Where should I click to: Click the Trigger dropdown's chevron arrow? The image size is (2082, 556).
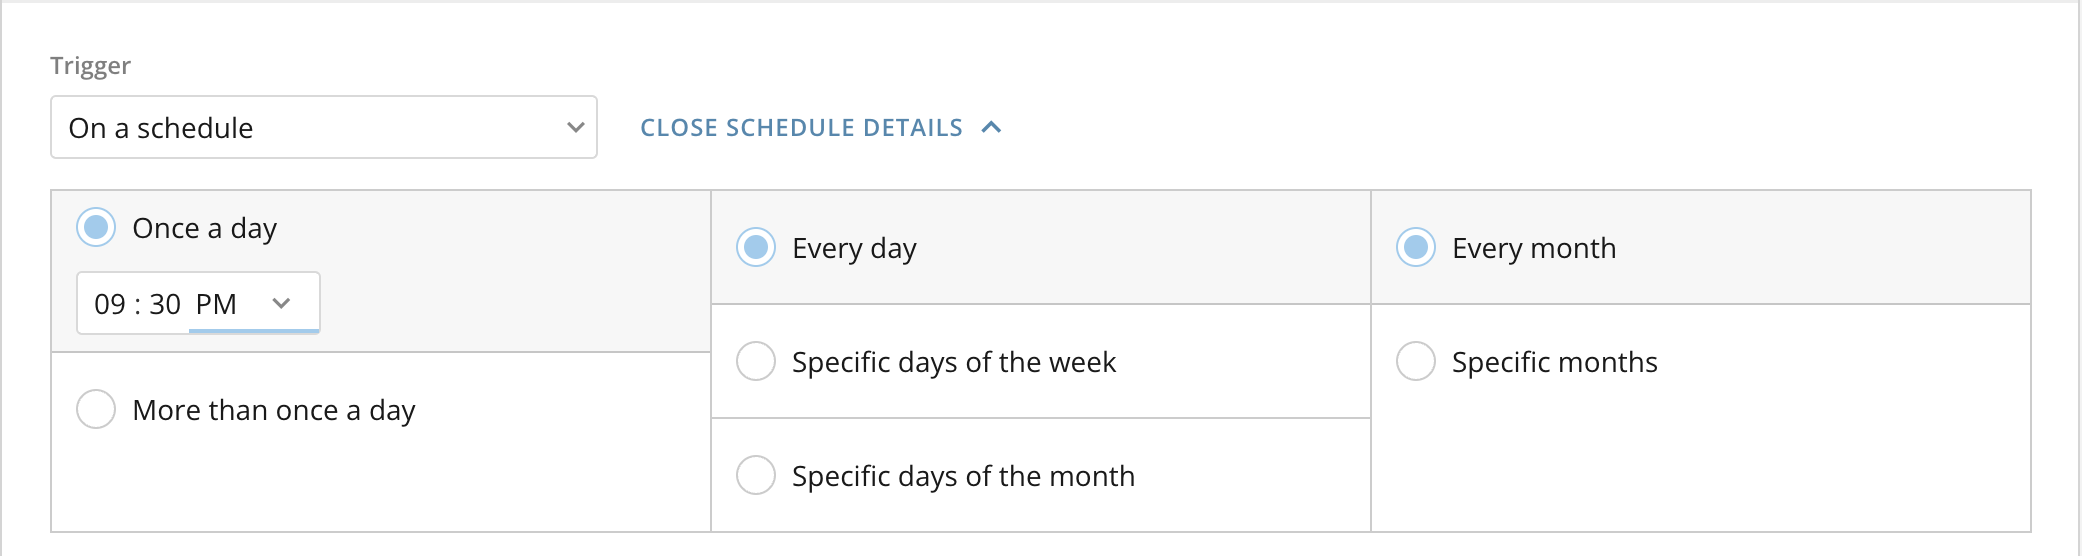click(575, 127)
